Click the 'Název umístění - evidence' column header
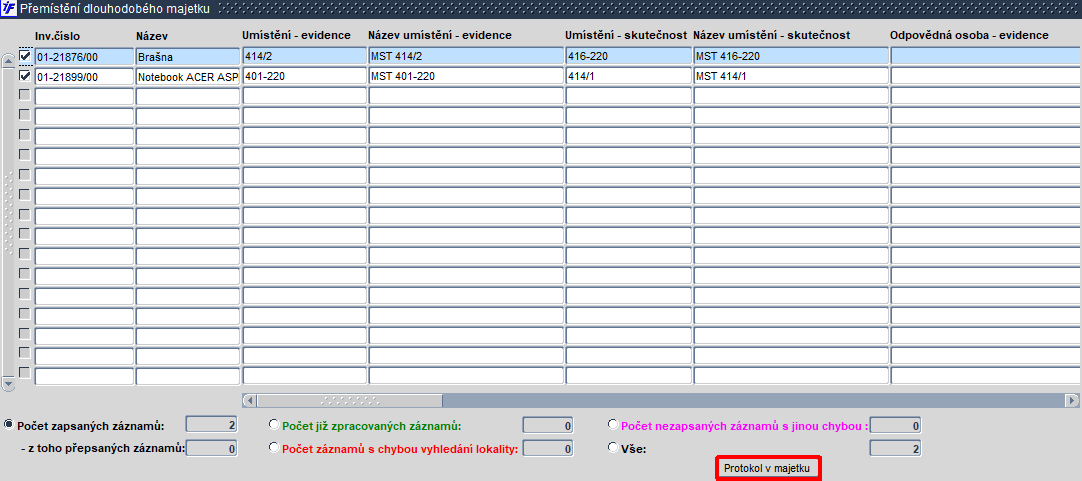The image size is (1082, 481). tap(440, 35)
